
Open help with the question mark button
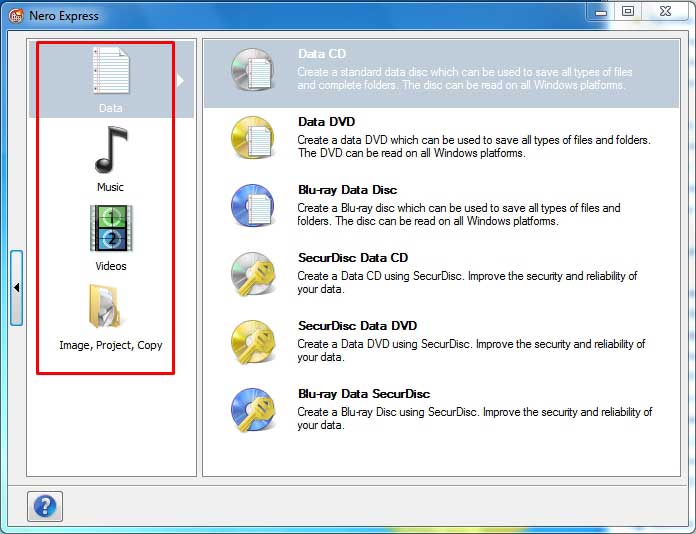(x=45, y=506)
